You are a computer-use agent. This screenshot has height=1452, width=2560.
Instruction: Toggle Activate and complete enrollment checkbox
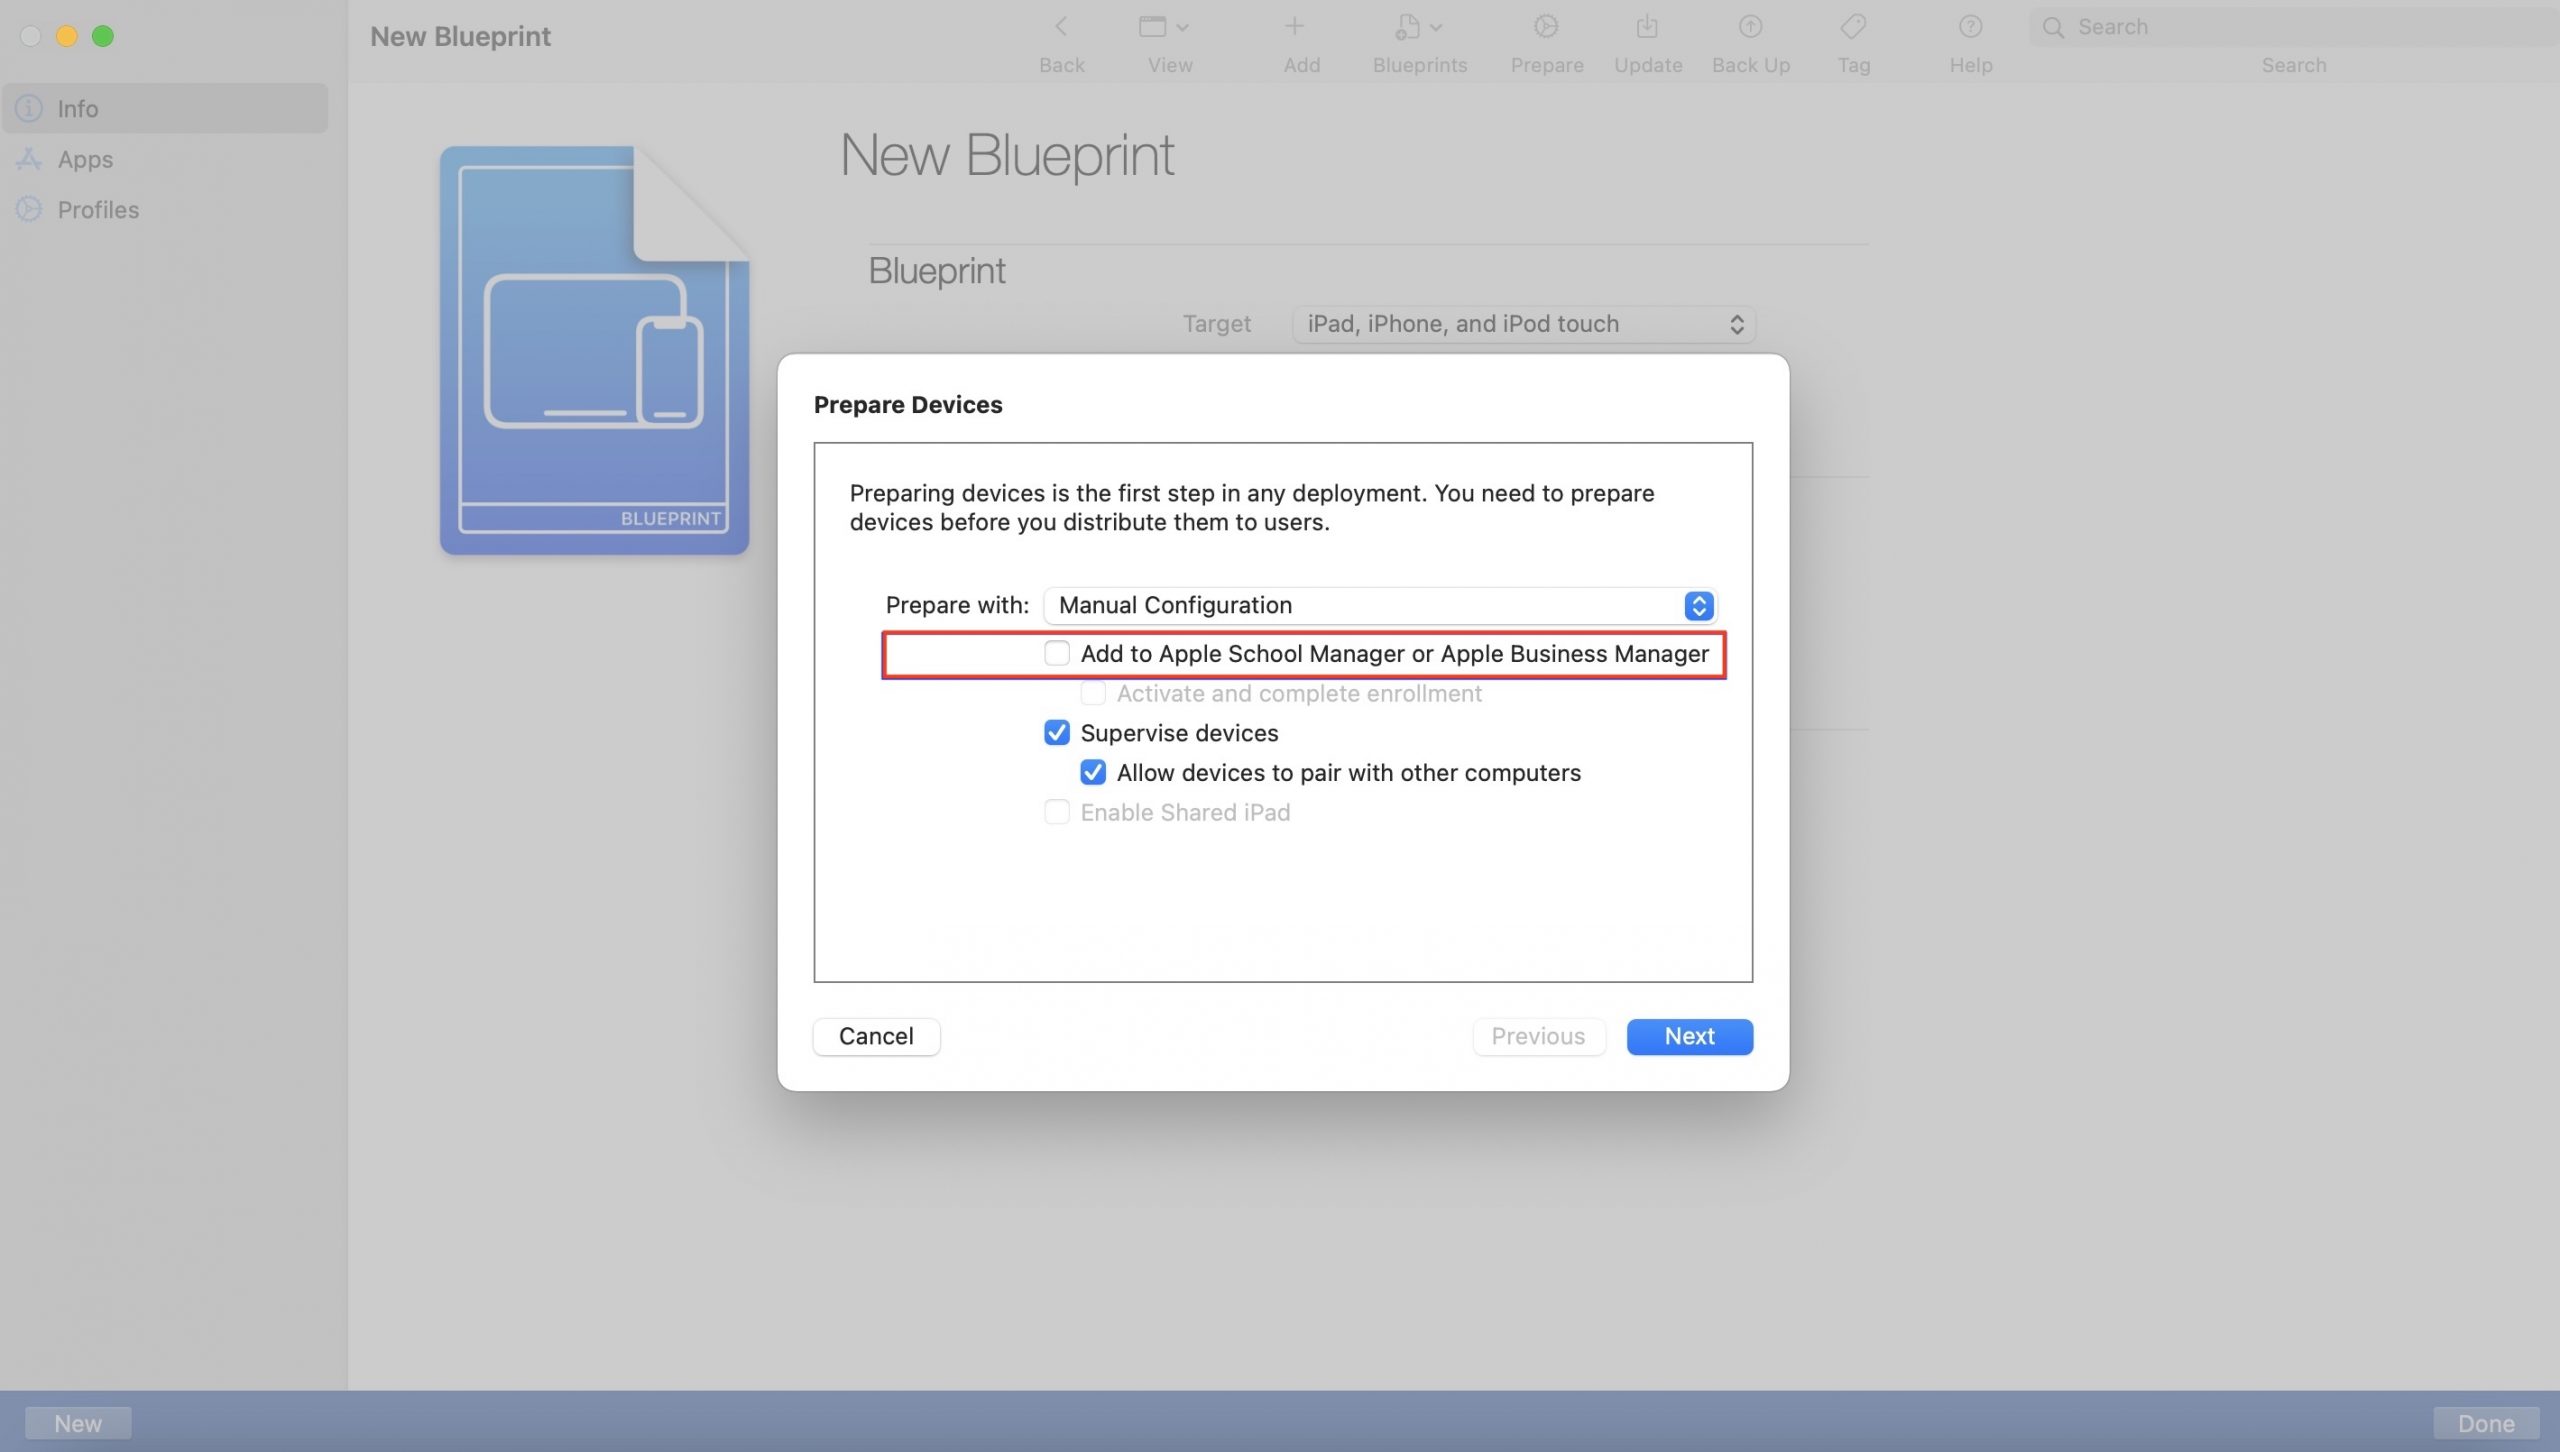click(1092, 693)
